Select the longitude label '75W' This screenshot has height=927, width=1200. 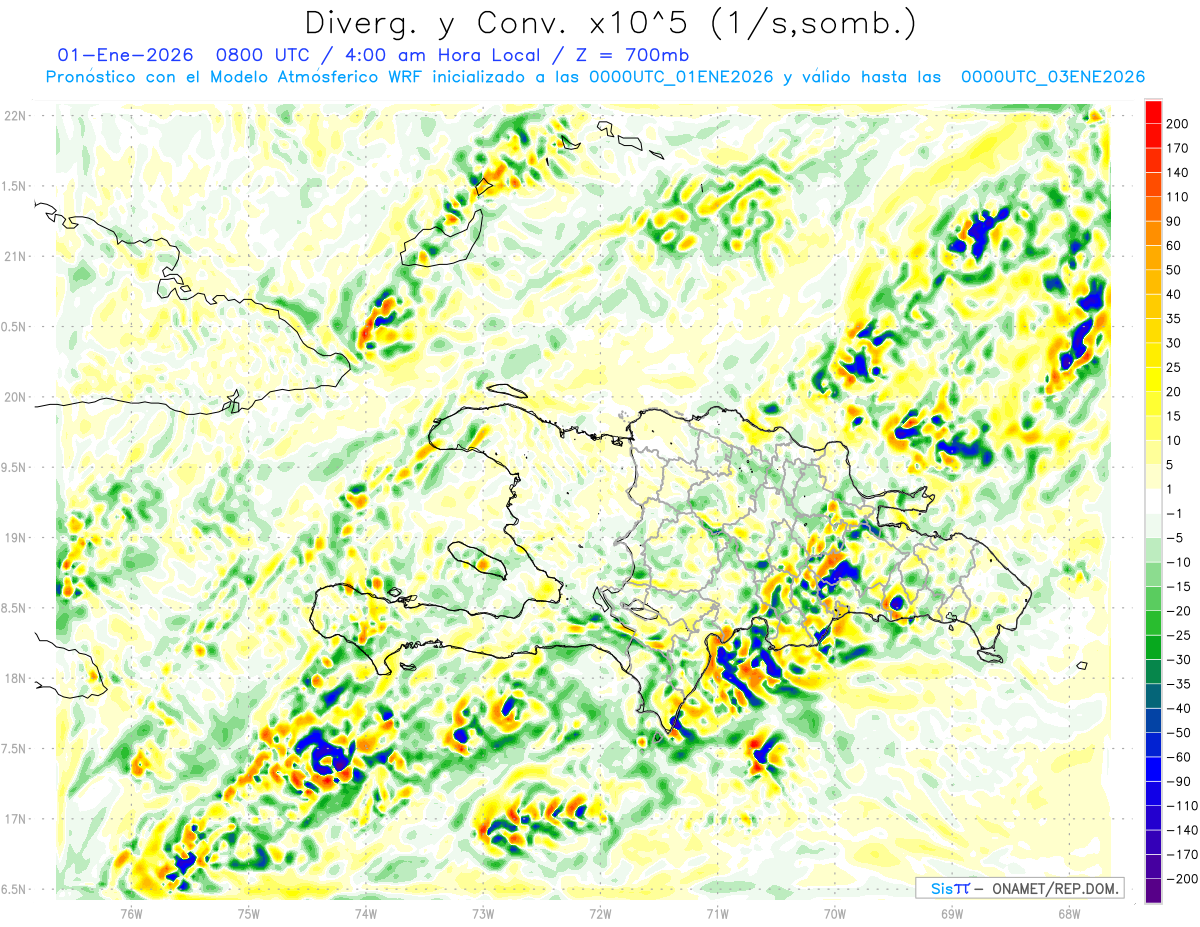249,913
